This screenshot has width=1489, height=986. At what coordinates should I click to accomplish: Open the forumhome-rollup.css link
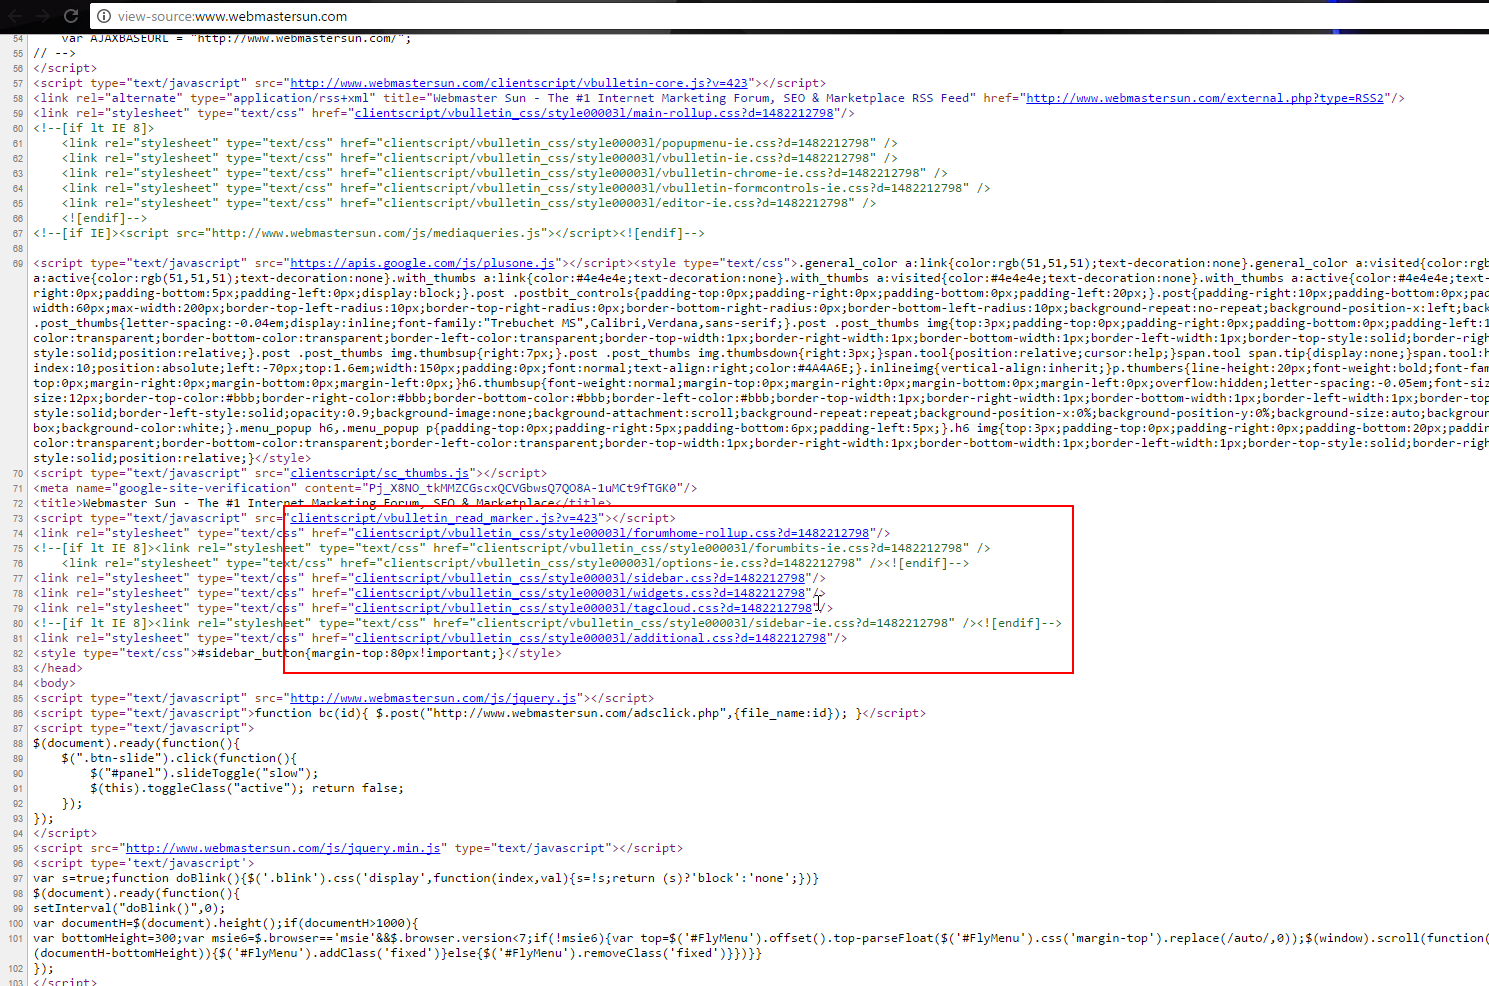612,533
